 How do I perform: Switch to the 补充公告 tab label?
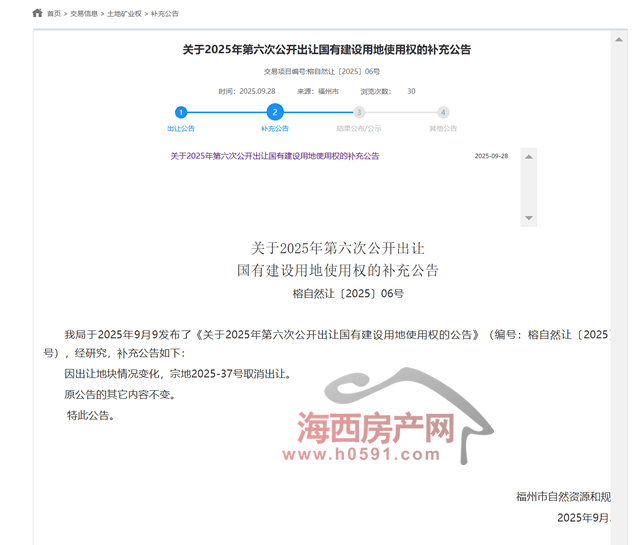click(x=275, y=129)
